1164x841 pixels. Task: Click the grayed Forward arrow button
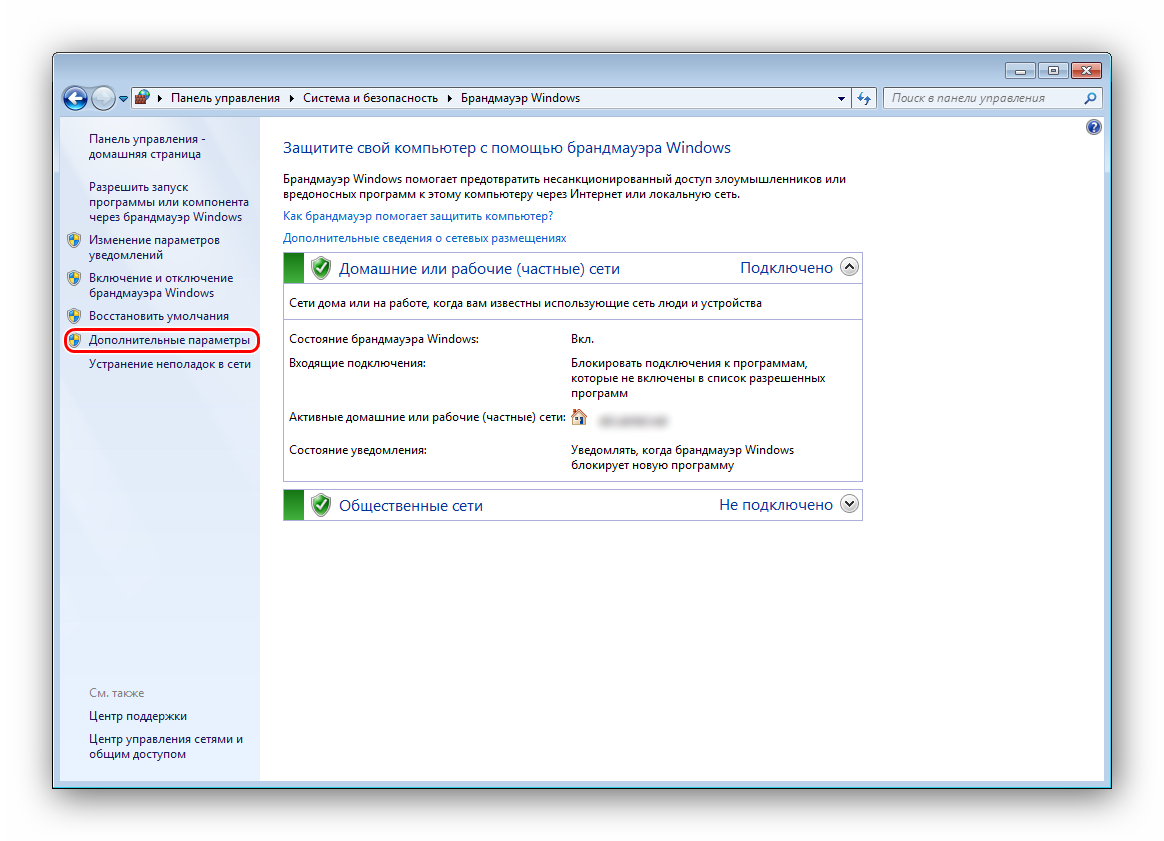click(103, 98)
